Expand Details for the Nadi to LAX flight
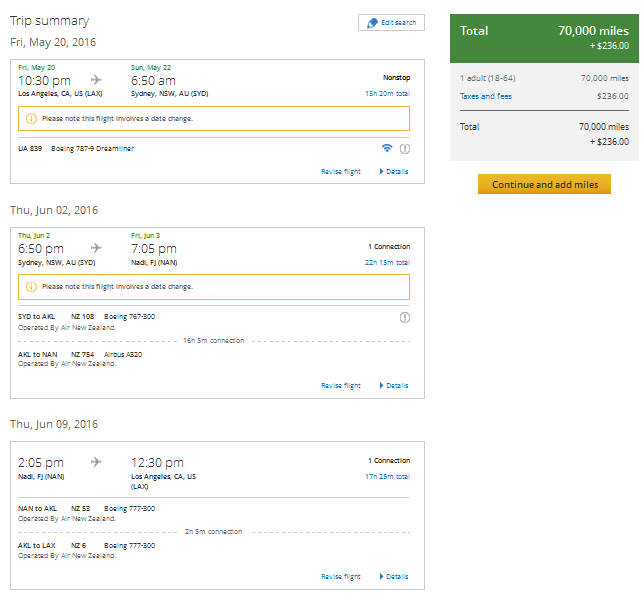This screenshot has width=643, height=599. (394, 576)
